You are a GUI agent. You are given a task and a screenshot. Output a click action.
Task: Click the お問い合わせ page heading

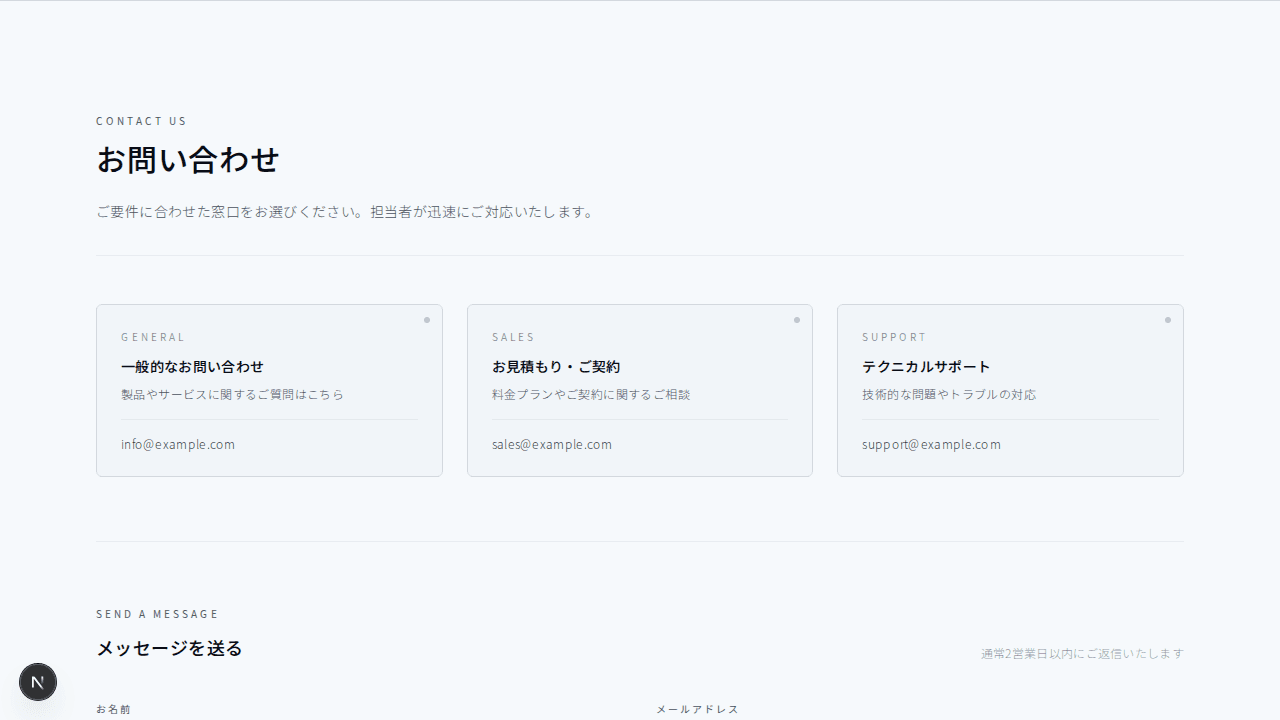click(x=188, y=160)
